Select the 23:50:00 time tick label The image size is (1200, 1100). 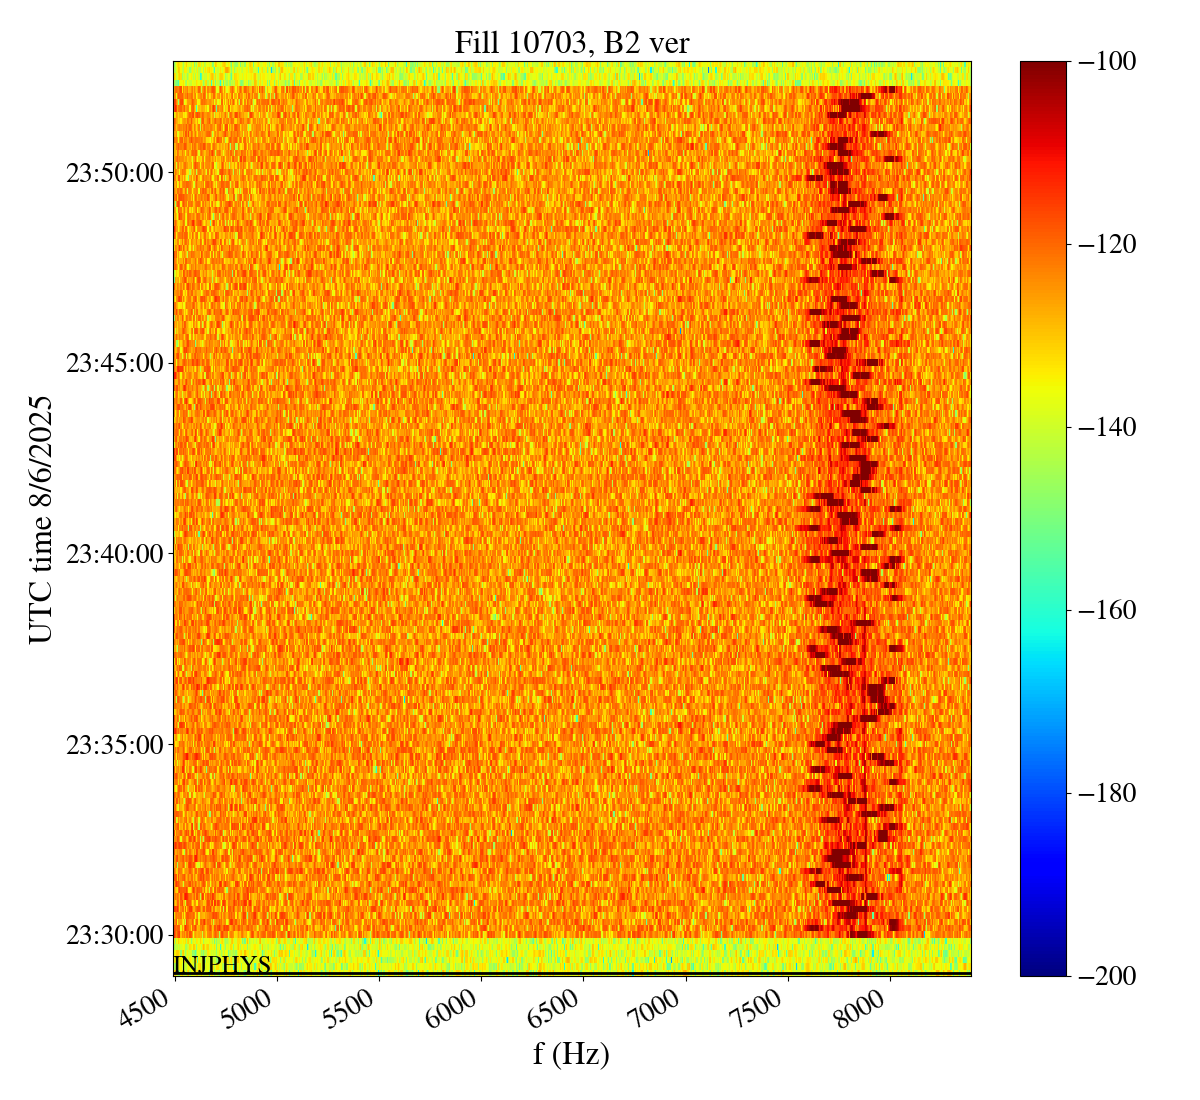click(114, 173)
